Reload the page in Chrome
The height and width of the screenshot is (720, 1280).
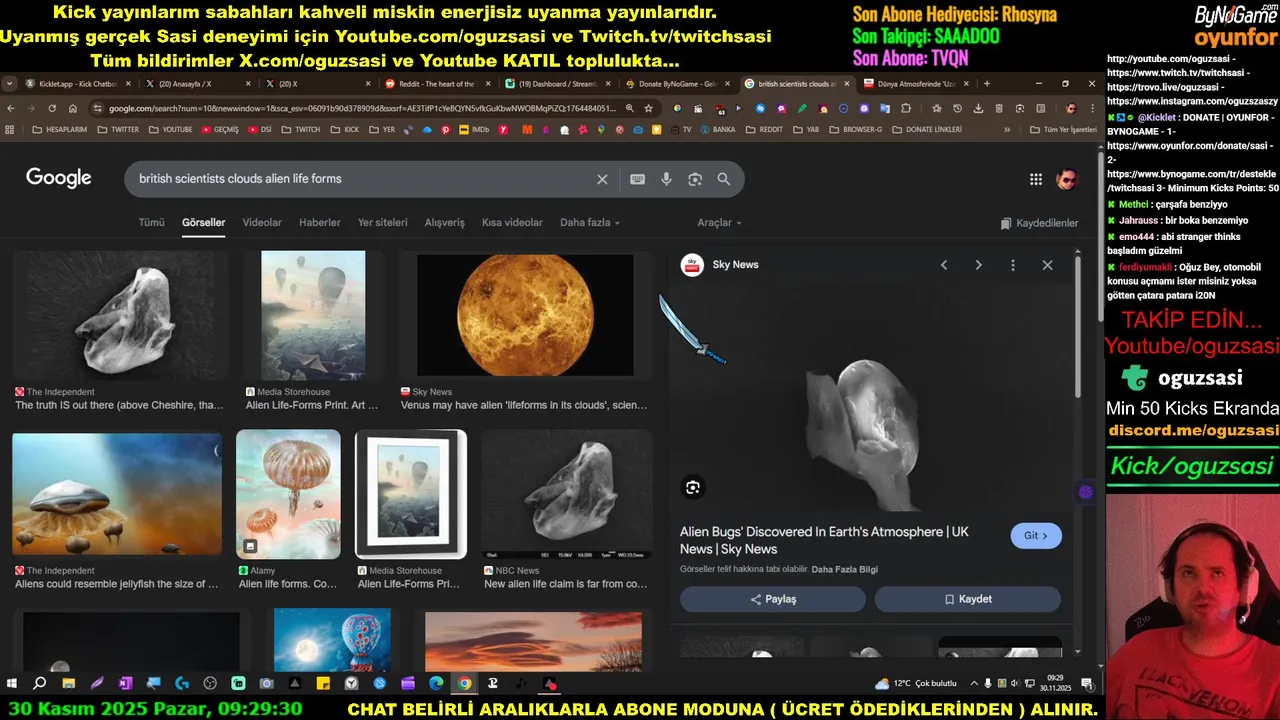pyautogui.click(x=51, y=108)
